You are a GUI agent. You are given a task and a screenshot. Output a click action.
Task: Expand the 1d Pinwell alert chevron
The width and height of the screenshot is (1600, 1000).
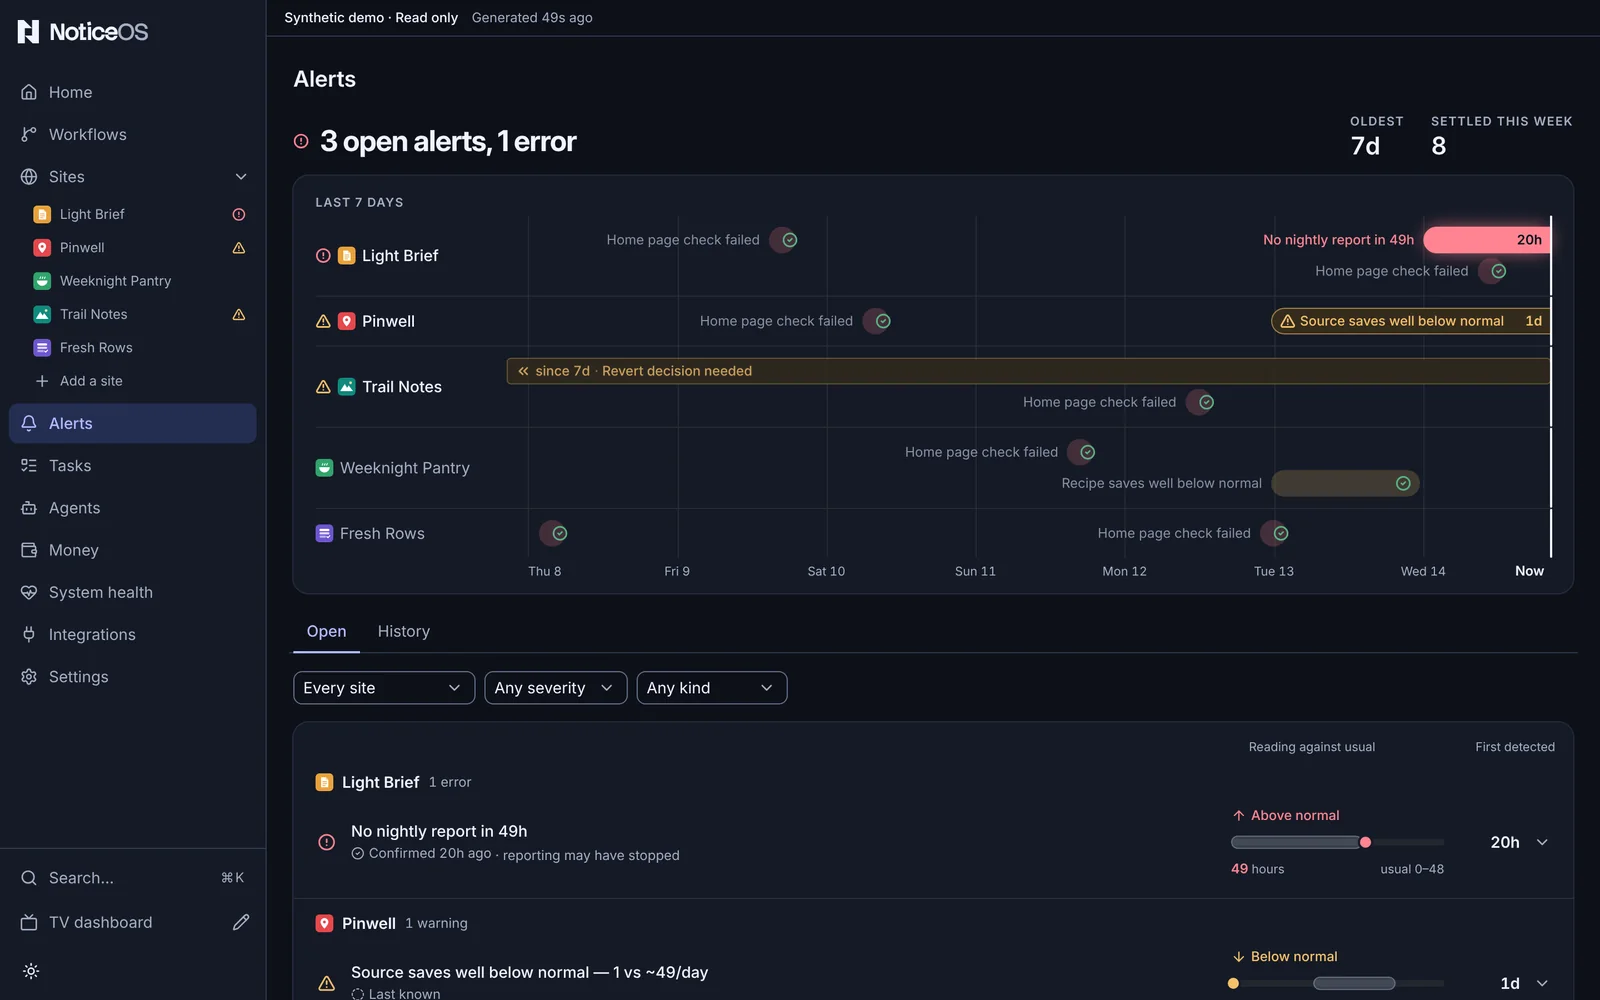click(1542, 983)
